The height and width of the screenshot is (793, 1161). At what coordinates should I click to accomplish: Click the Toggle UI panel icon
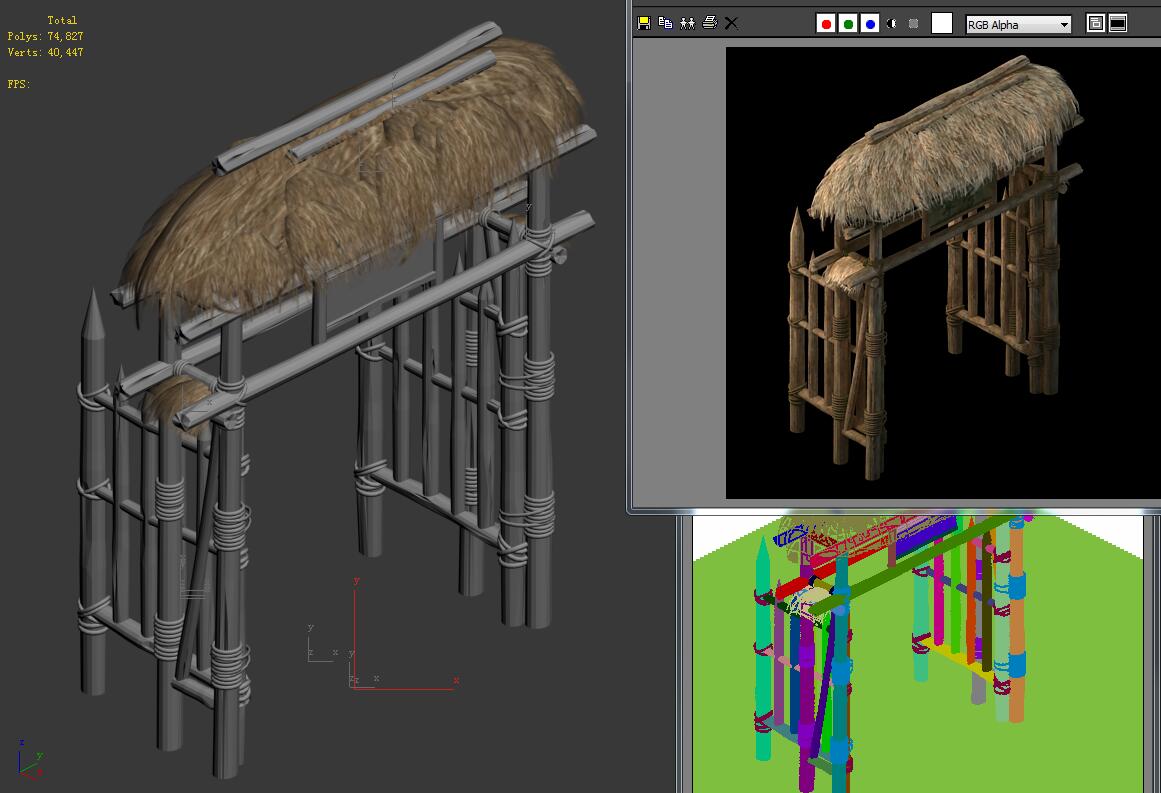pyautogui.click(x=1118, y=24)
